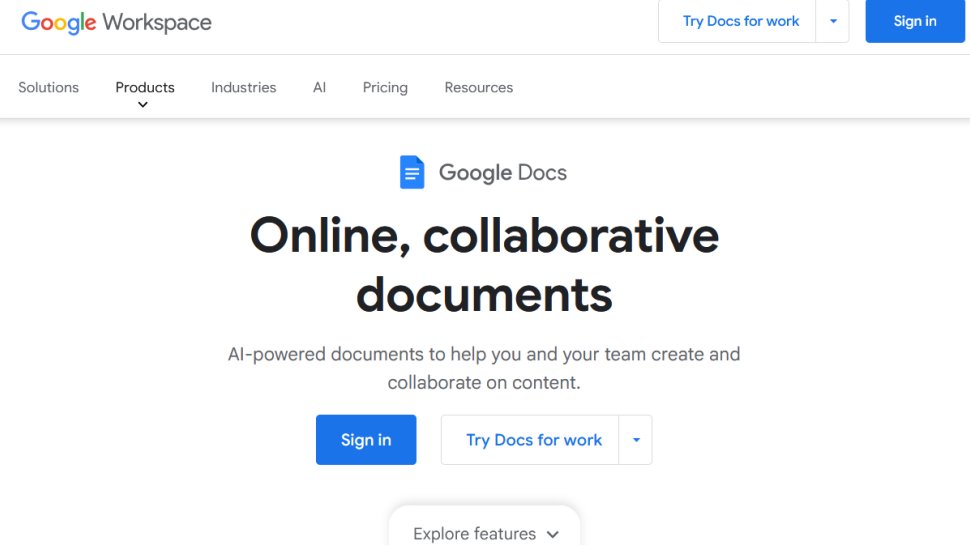Open the Products menu
The height and width of the screenshot is (545, 970).
(145, 87)
